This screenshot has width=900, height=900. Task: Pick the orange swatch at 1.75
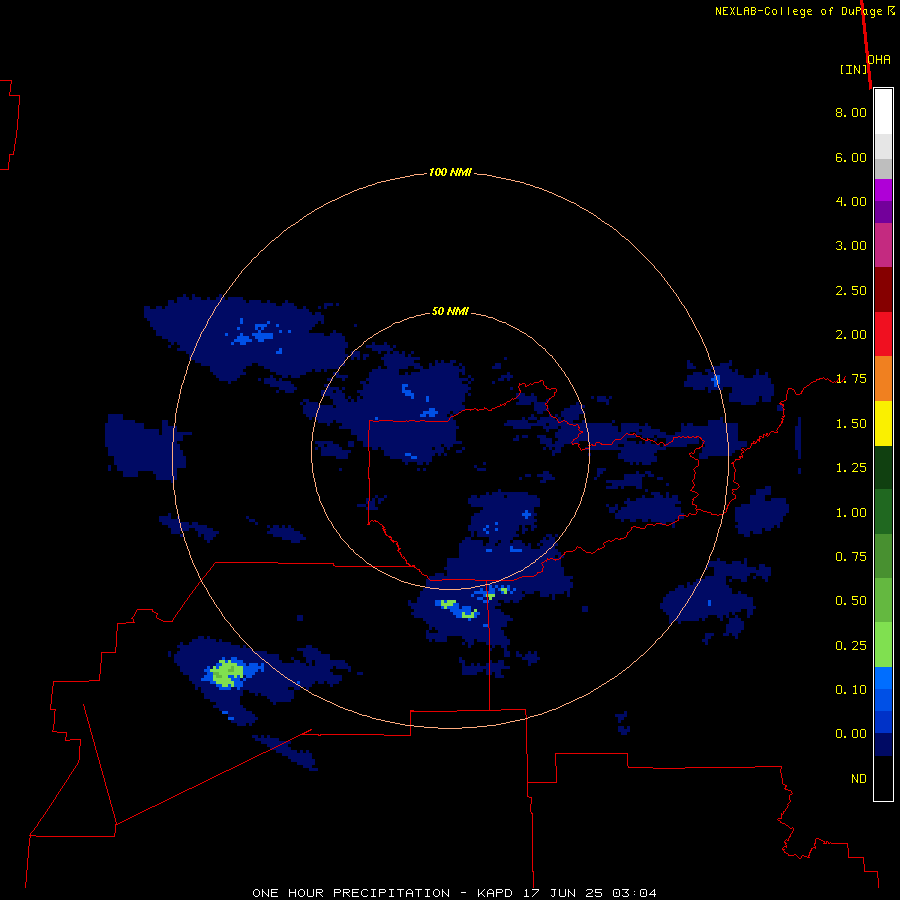883,378
